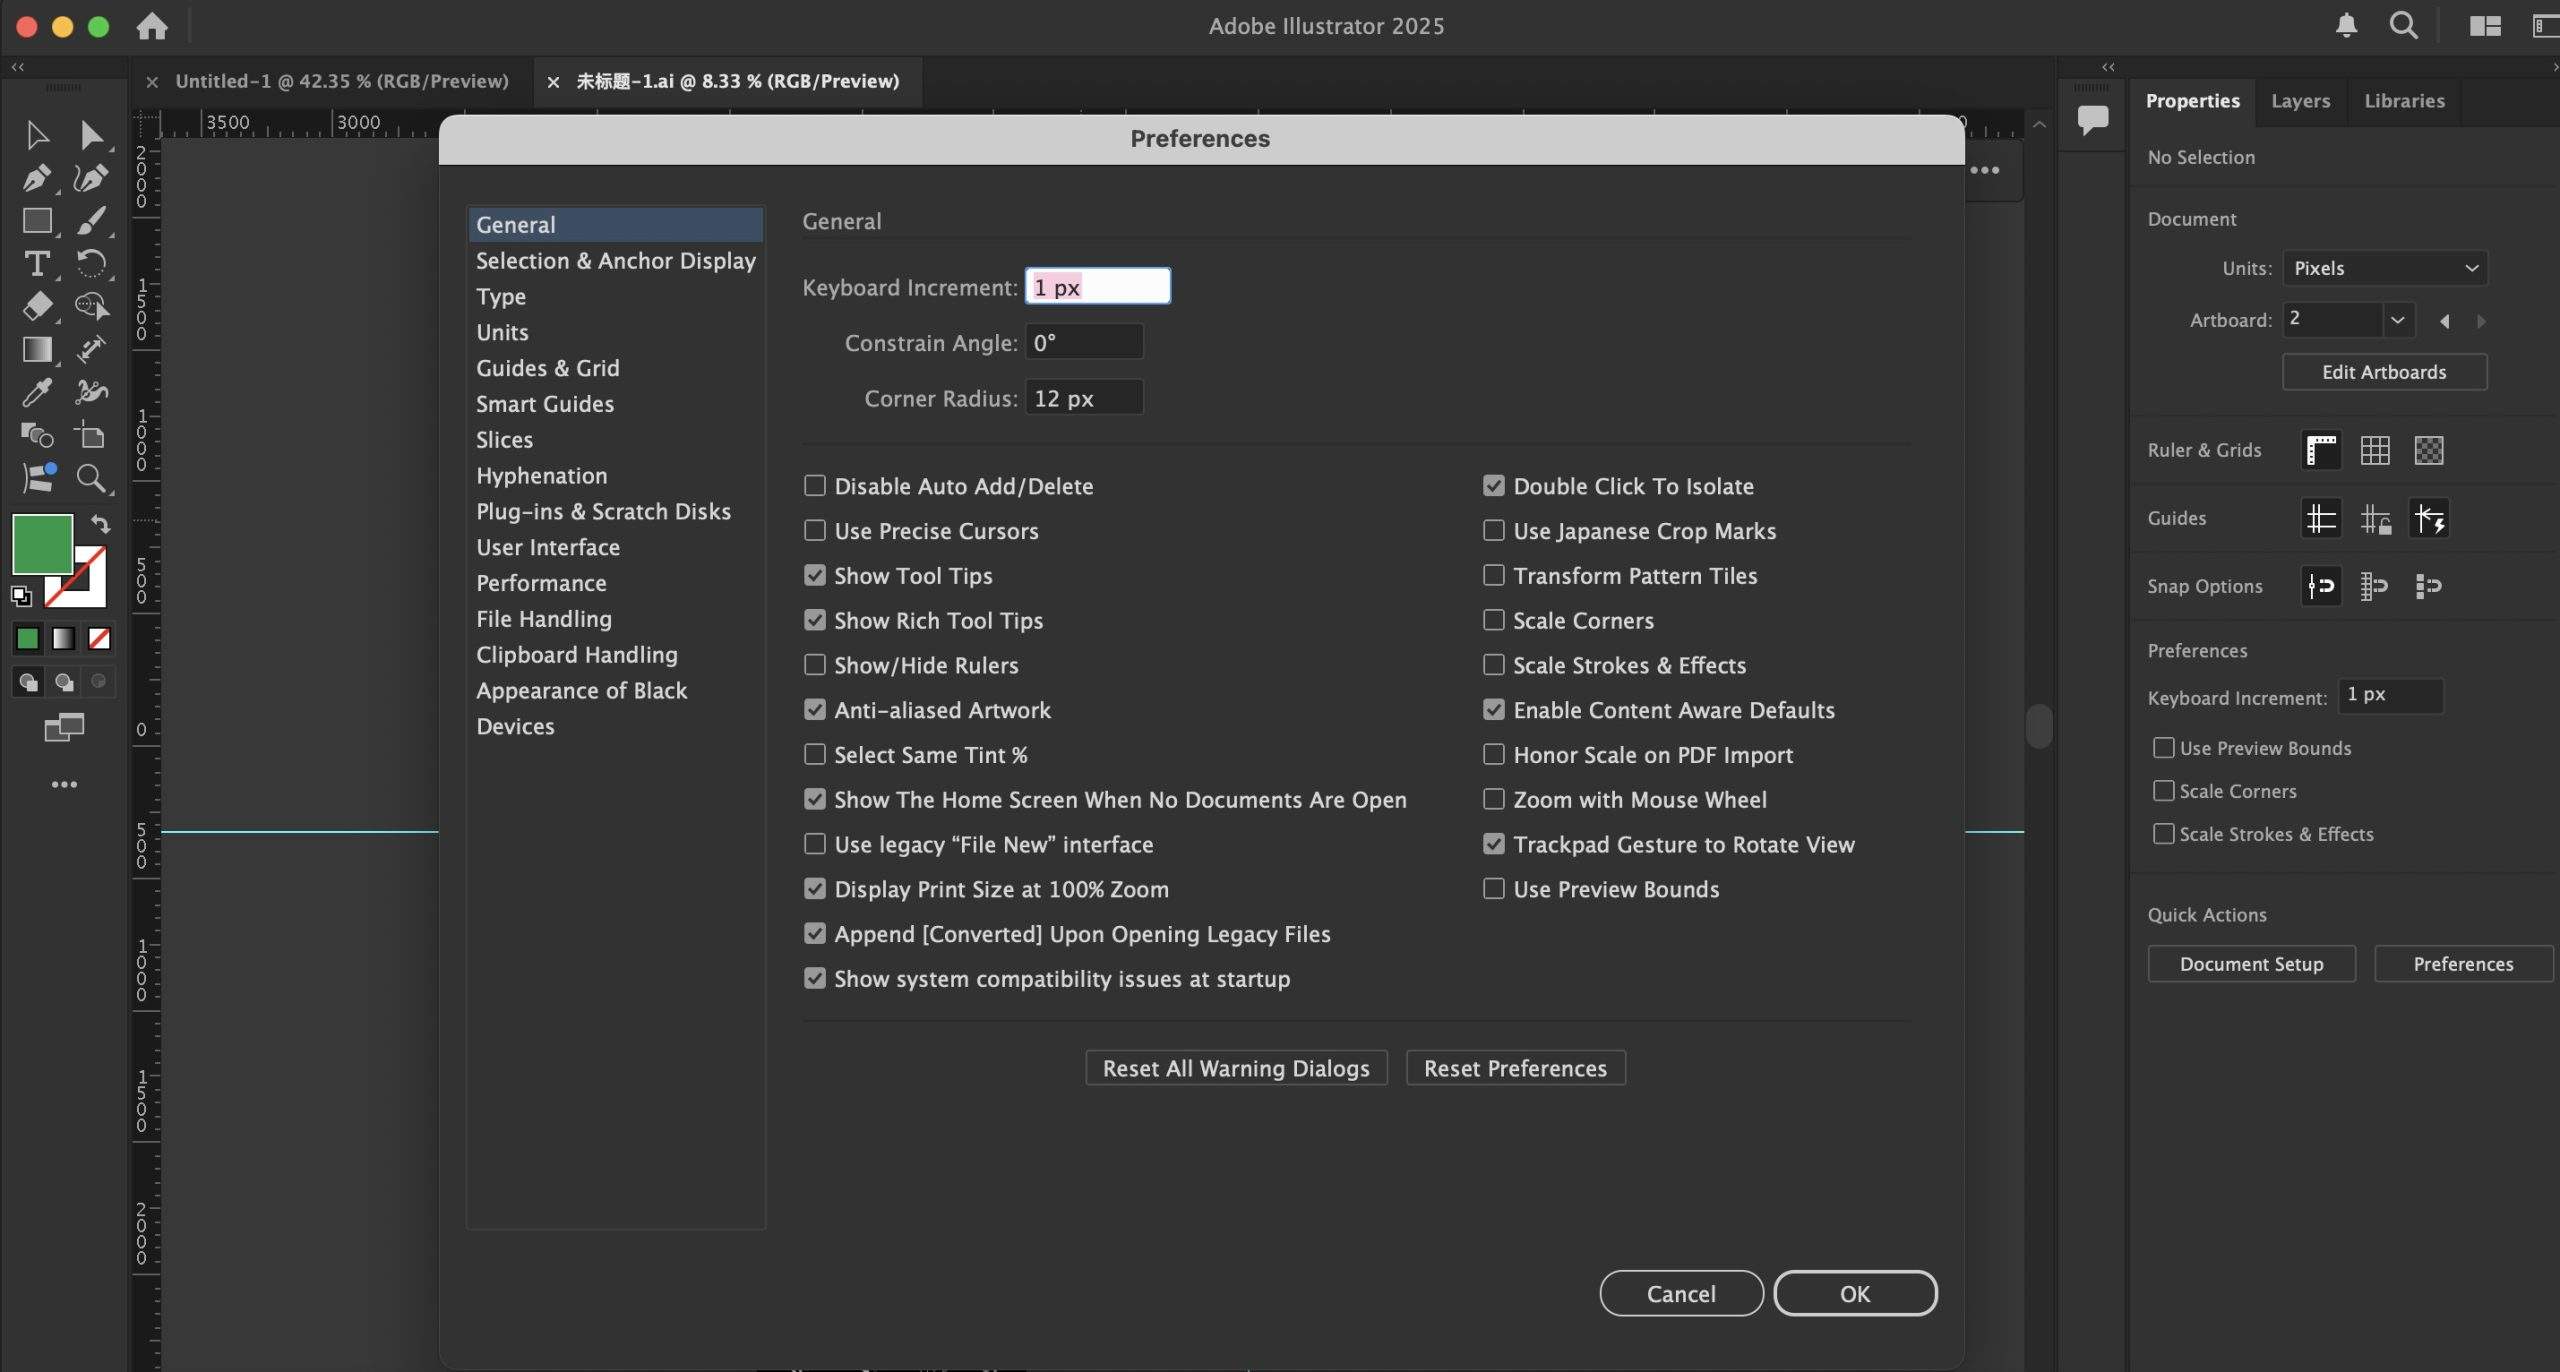Enable Use Precise Cursors checkbox
This screenshot has width=2560, height=1372.
815,531
